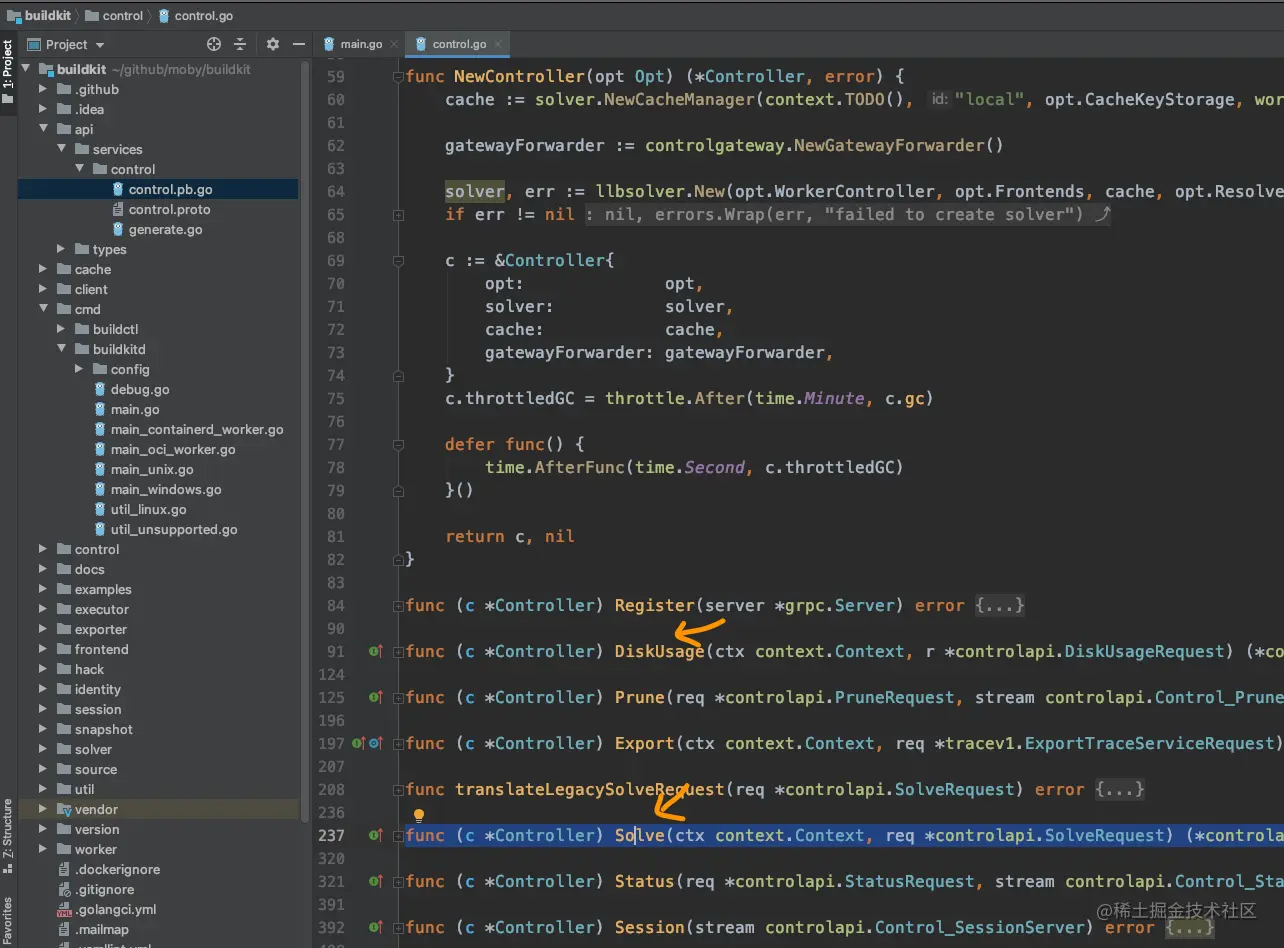Open the Project panel settings gear
This screenshot has height=948, width=1284.
tap(272, 44)
